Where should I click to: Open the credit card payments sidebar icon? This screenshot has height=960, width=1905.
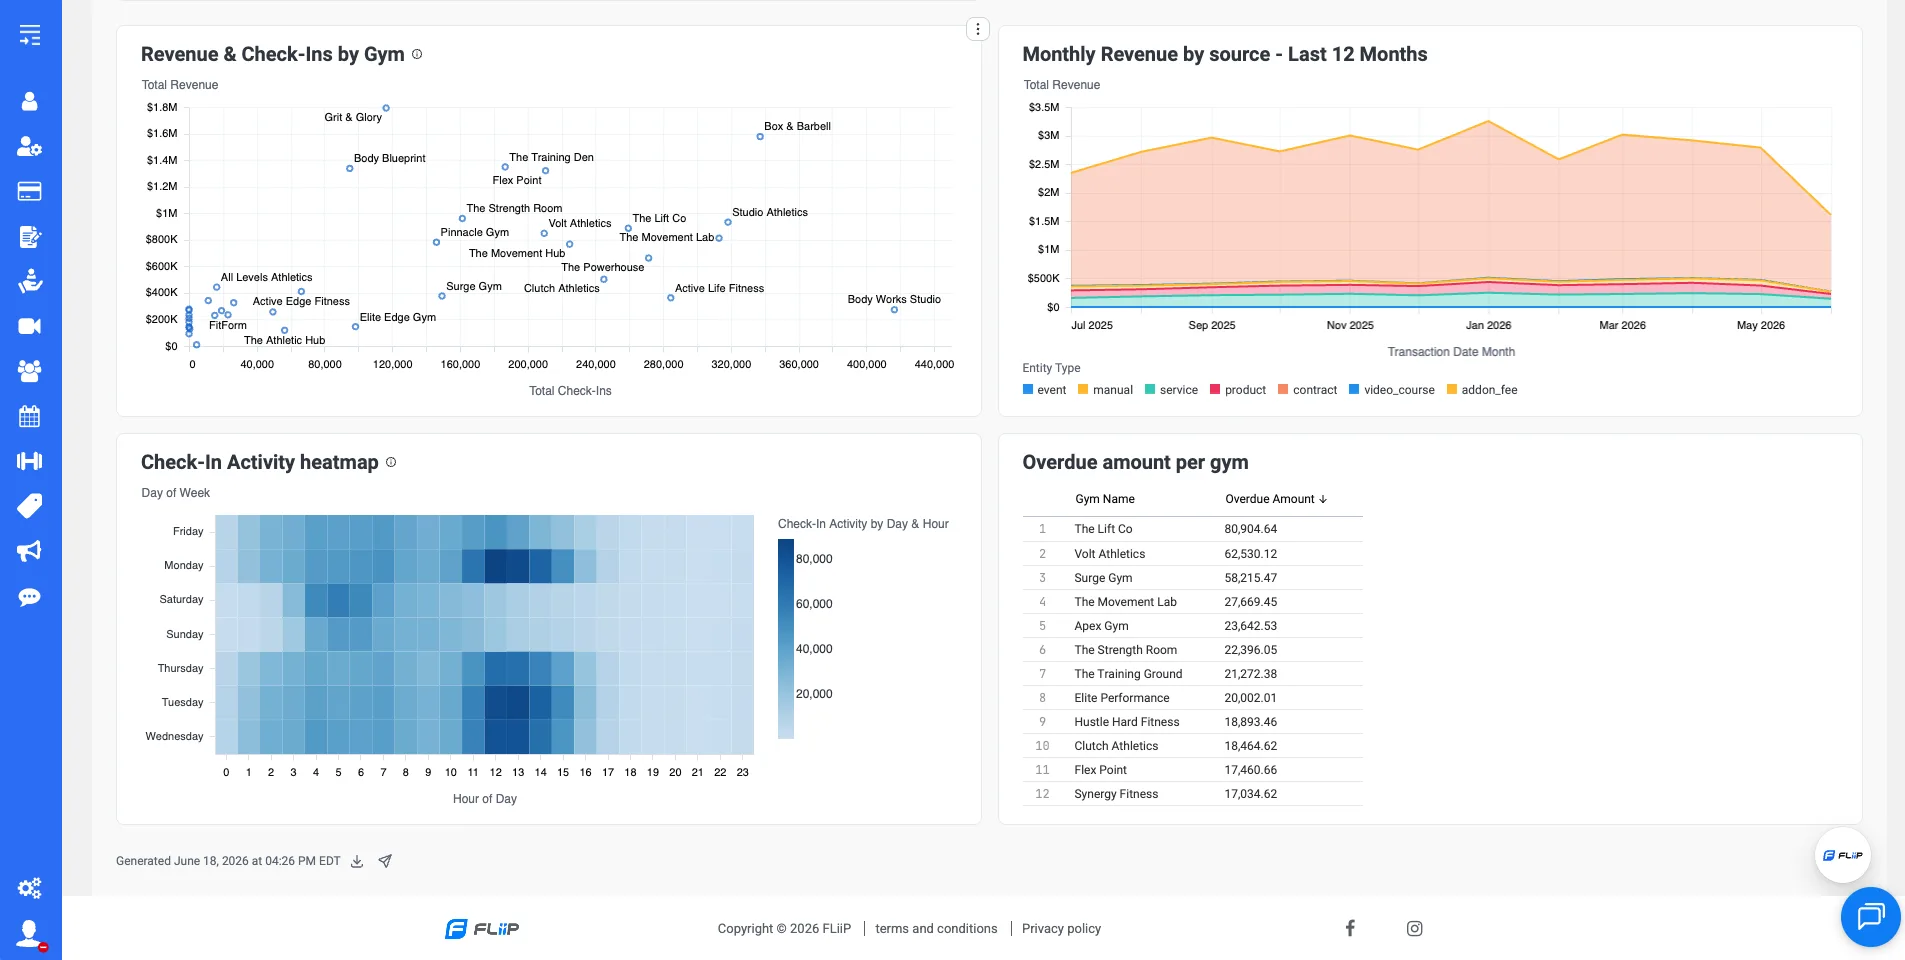pyautogui.click(x=30, y=191)
